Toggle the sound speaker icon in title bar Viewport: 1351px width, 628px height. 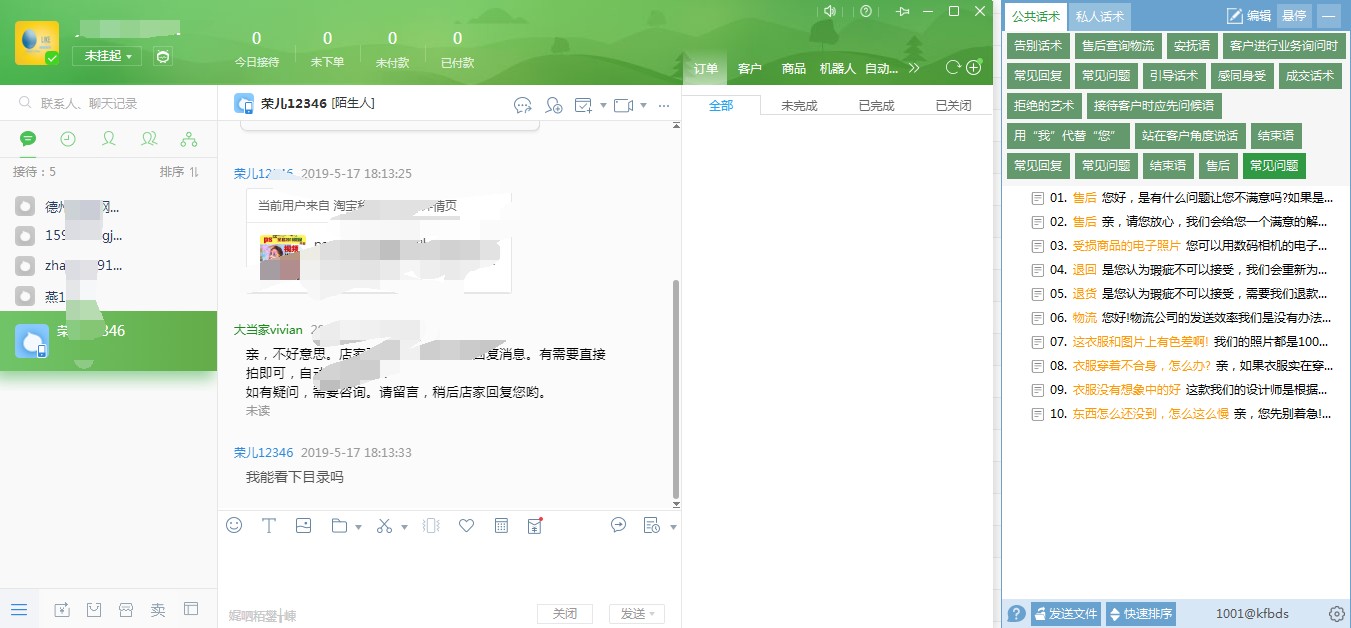829,11
